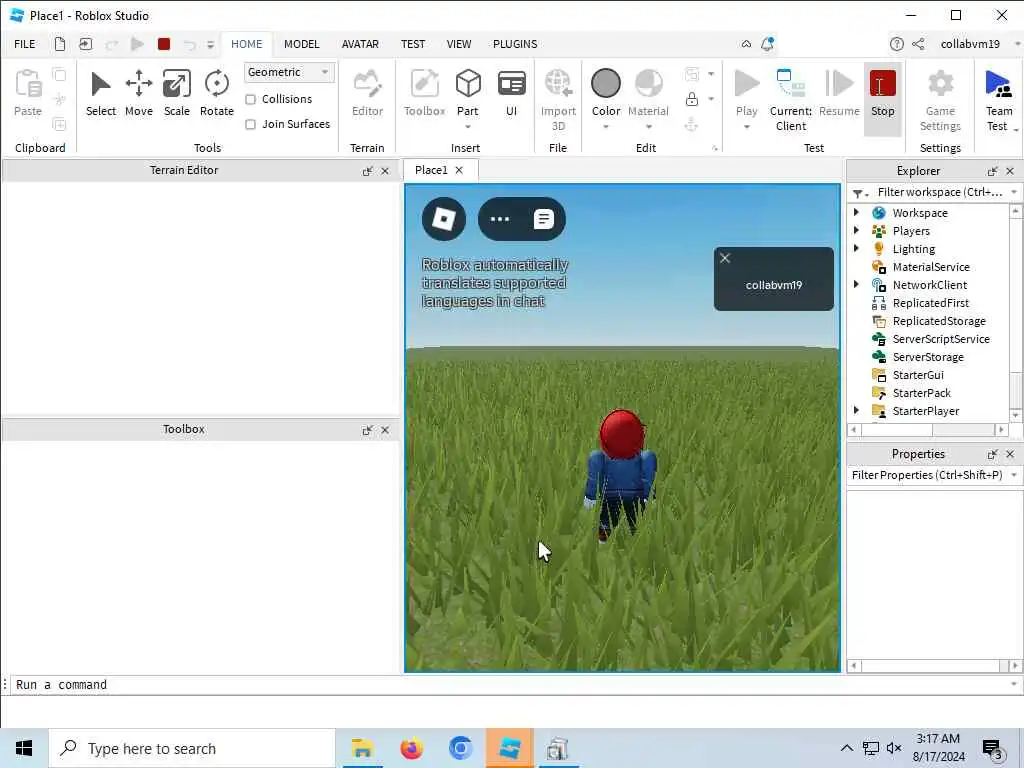
Task: Click the Paste clipboard icon
Action: coord(28,84)
